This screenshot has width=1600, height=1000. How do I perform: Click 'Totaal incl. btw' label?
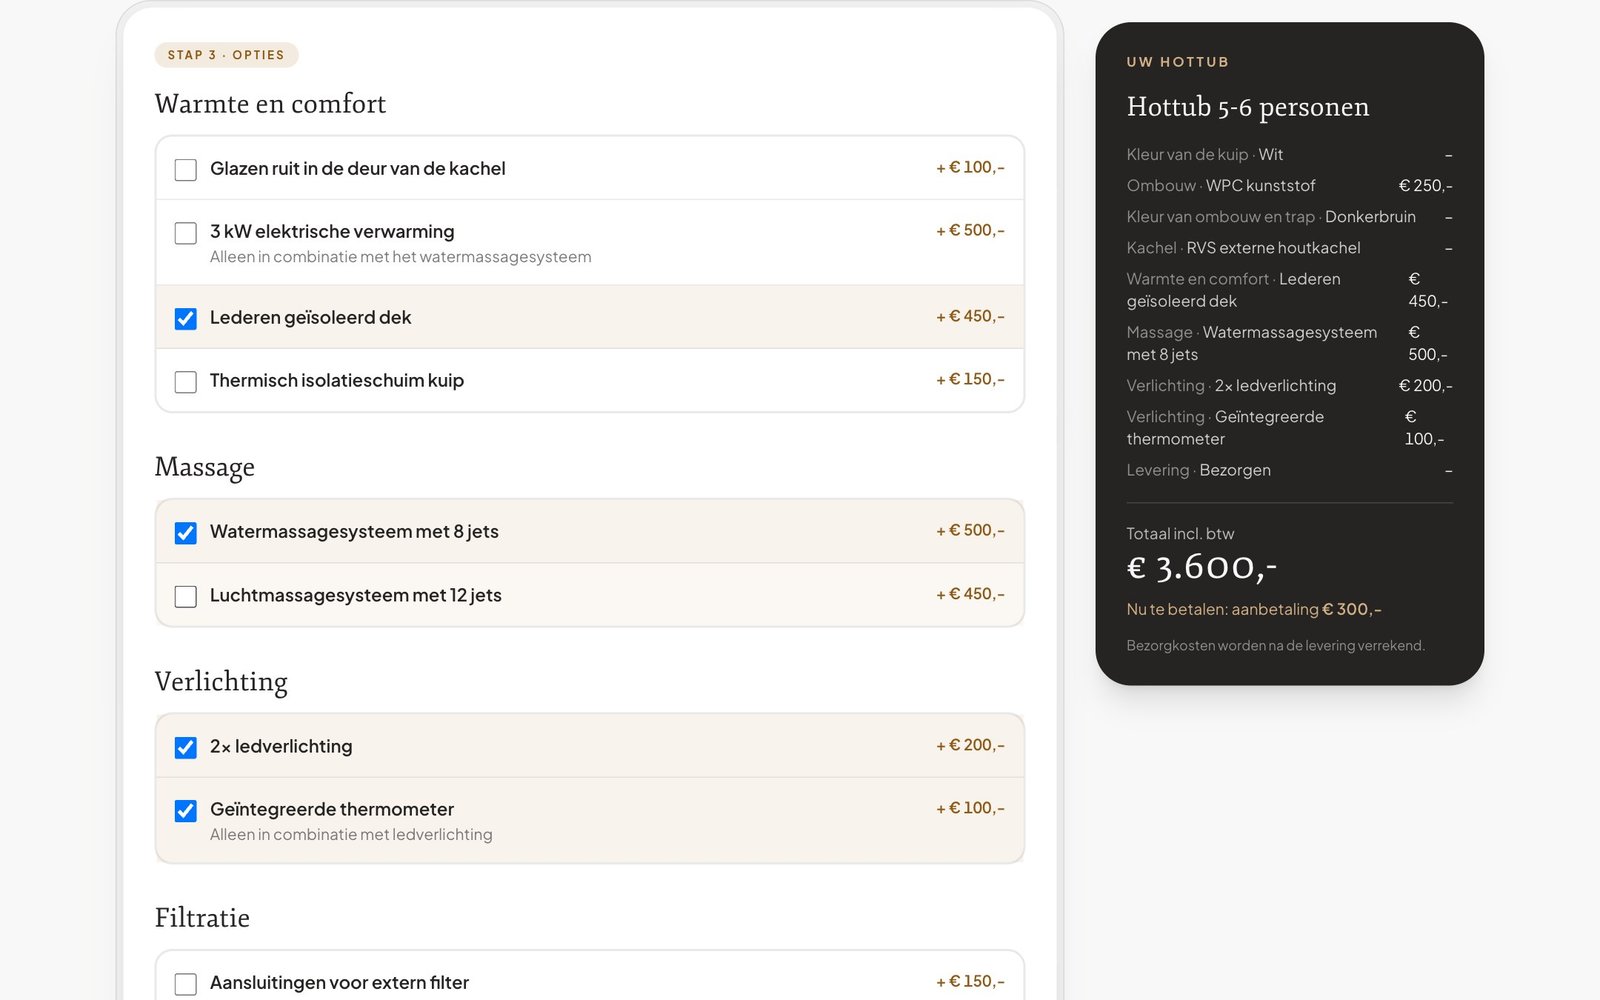click(x=1181, y=534)
